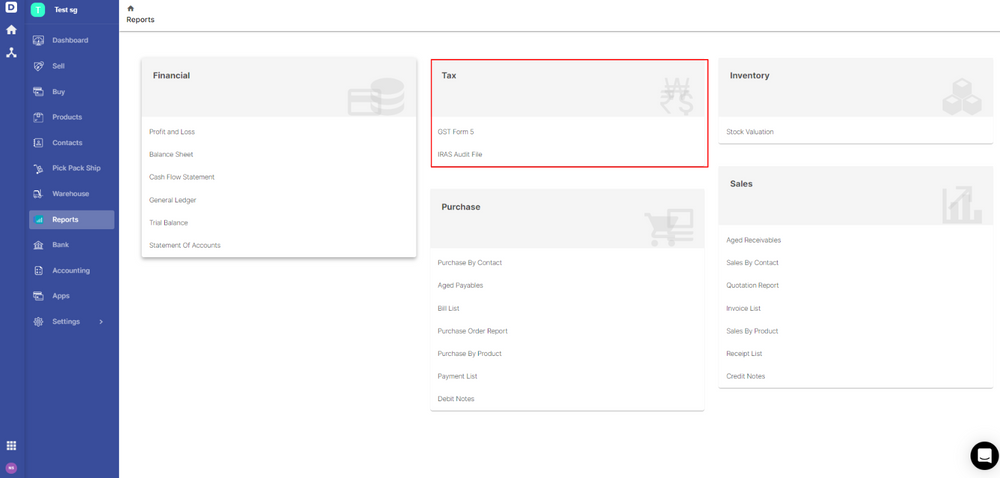Viewport: 1000px width, 478px height.
Task: Select Accounting in the sidebar menu
Action: click(x=70, y=271)
